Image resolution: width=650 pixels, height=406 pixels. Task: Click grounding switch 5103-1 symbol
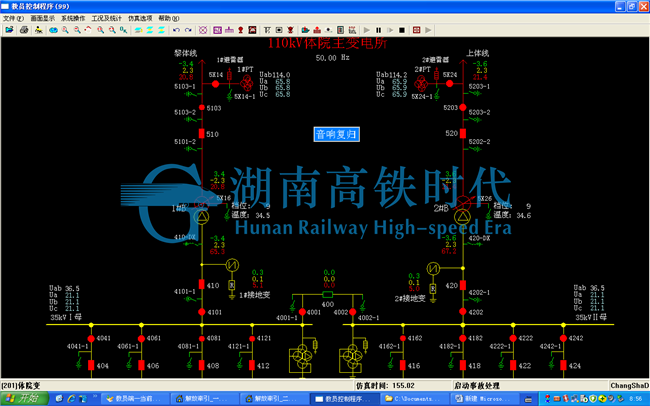(190, 95)
